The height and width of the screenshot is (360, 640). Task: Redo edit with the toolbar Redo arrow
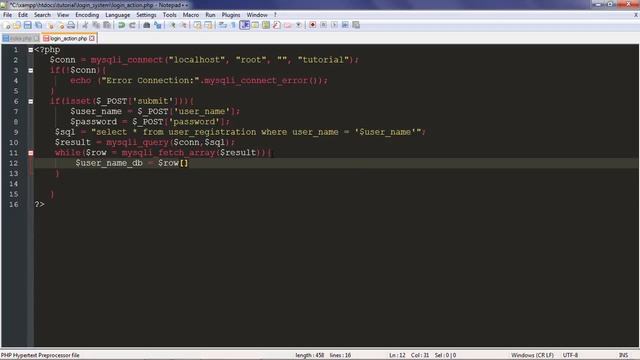click(x=132, y=25)
